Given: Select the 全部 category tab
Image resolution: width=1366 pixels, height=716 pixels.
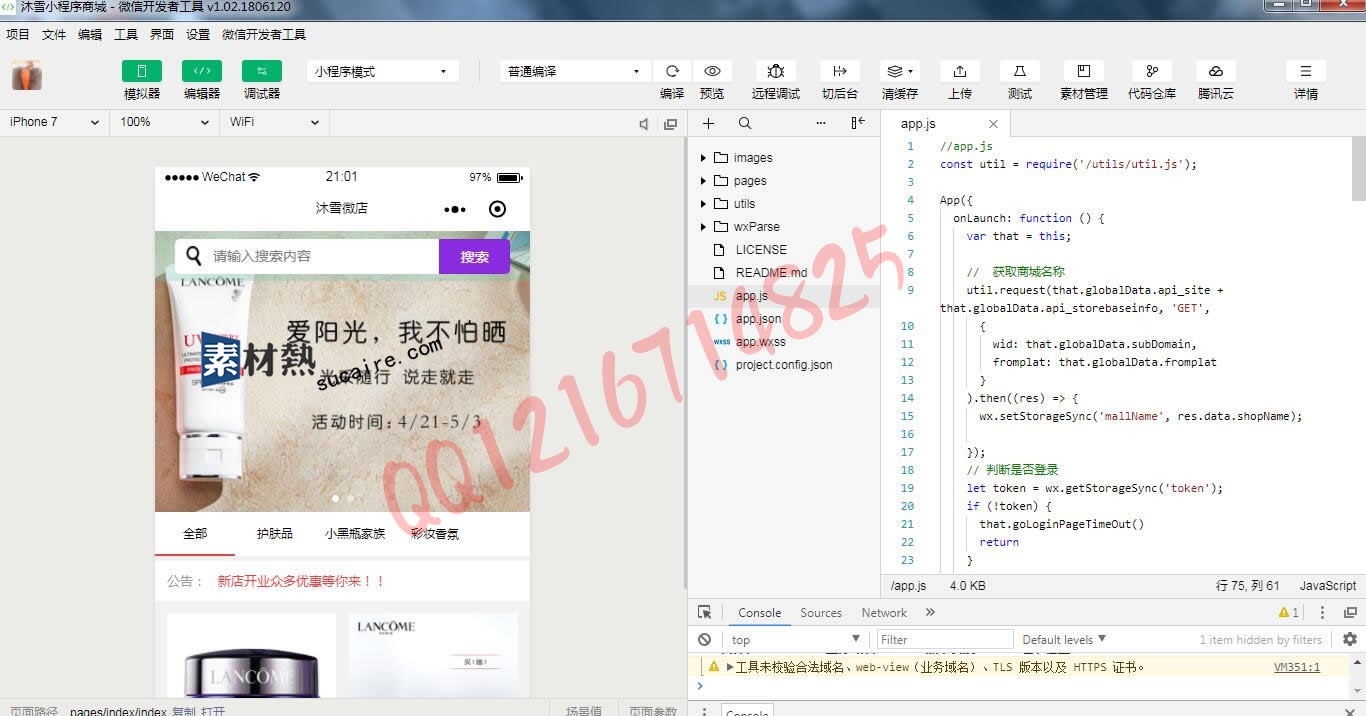Looking at the screenshot, I should coord(195,534).
